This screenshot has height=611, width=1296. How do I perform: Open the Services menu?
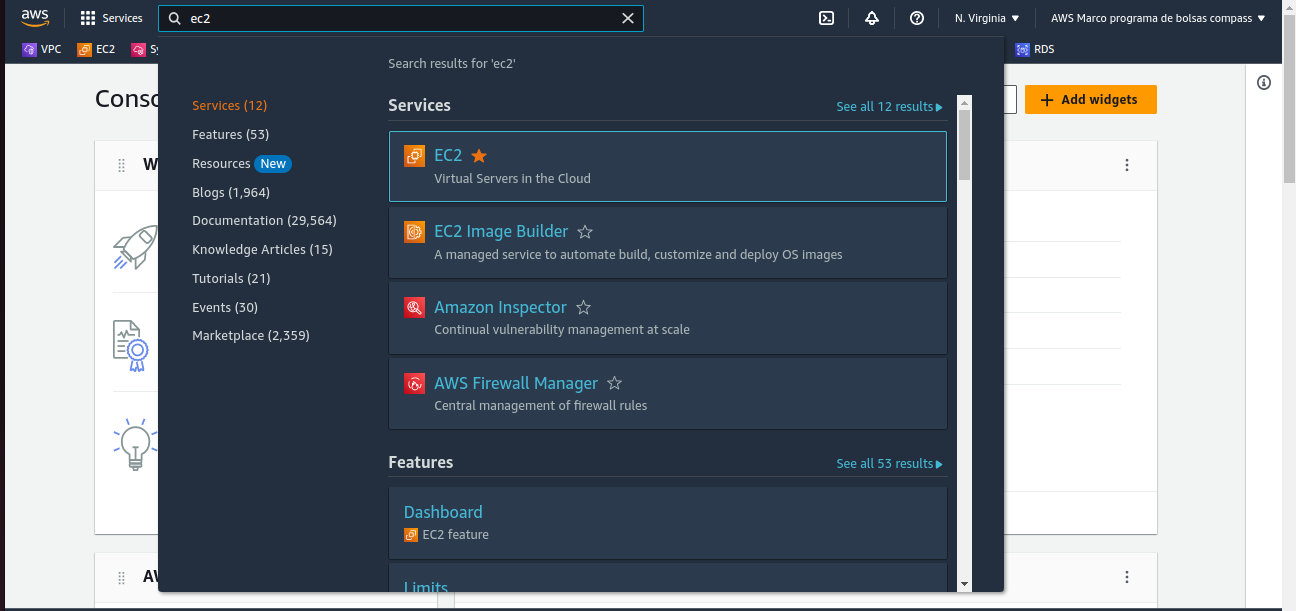coord(110,17)
